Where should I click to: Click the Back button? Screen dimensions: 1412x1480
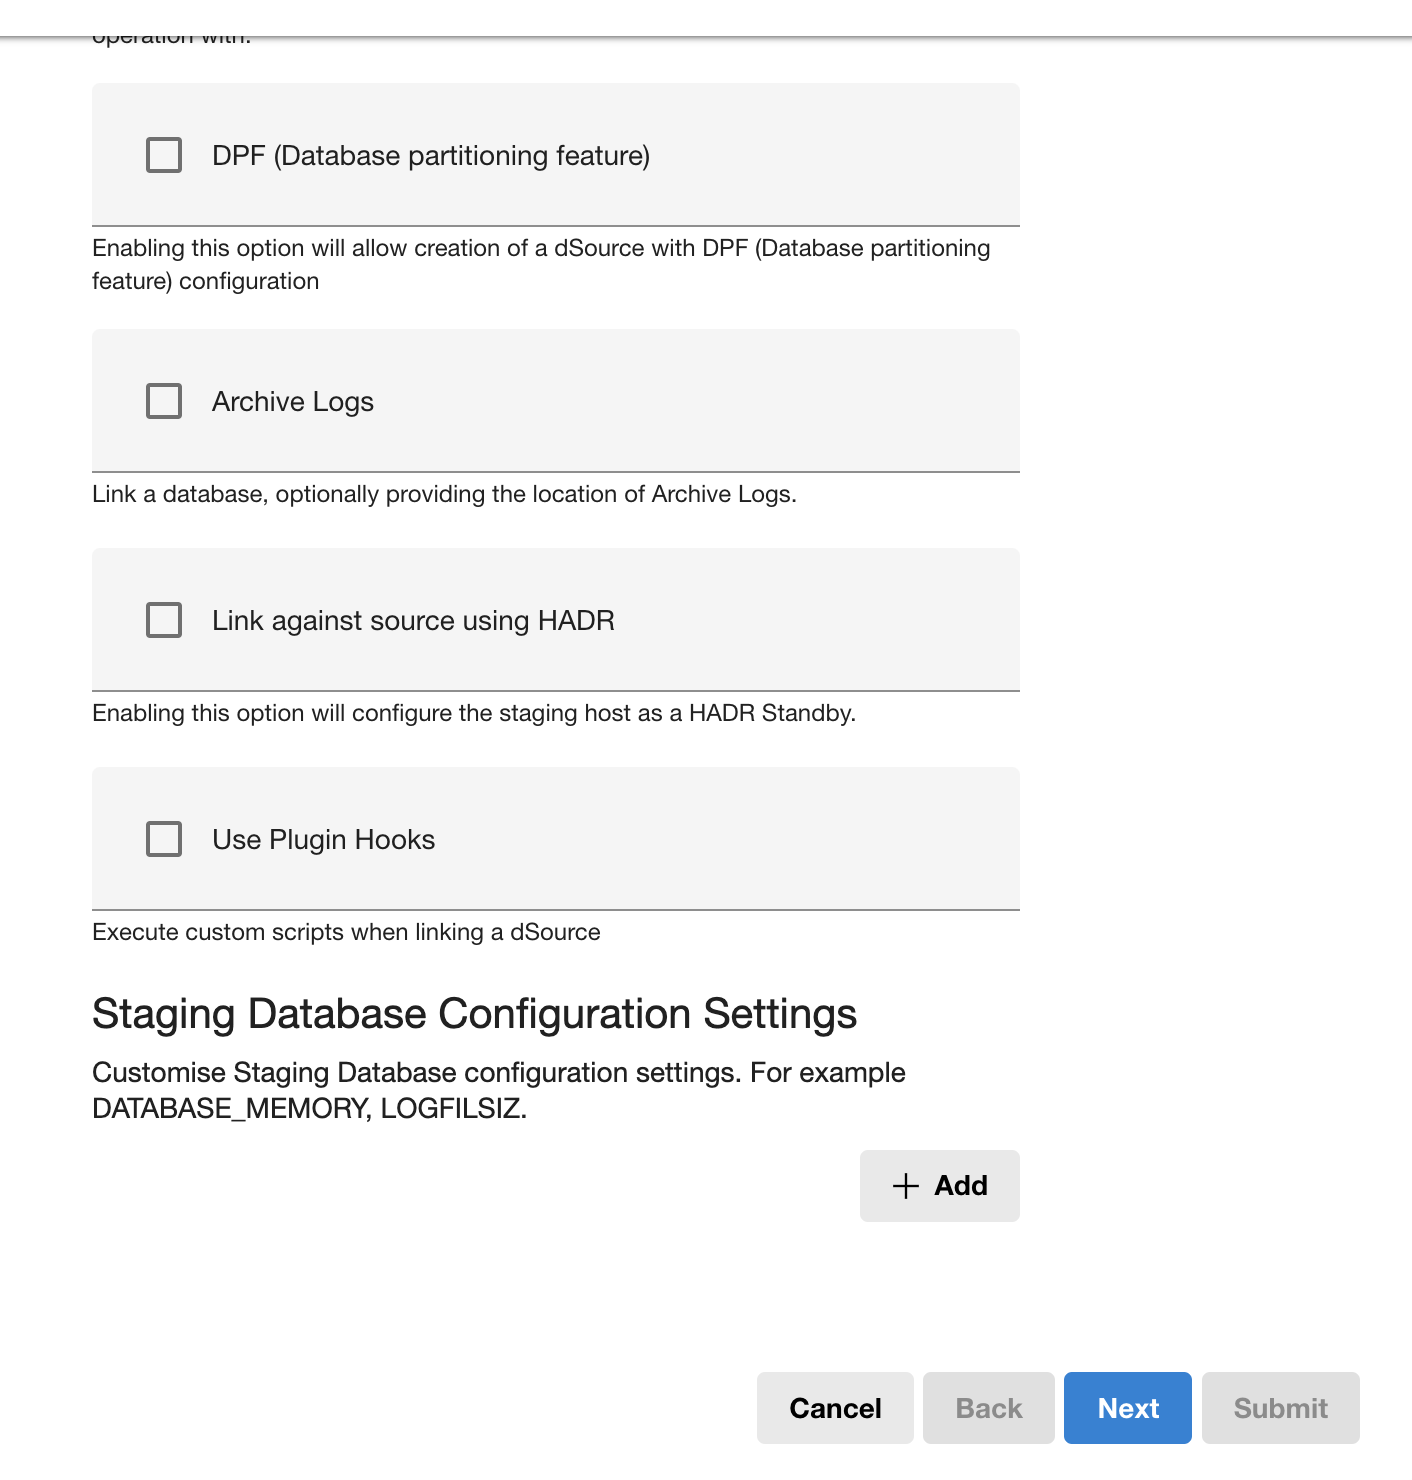coord(989,1408)
